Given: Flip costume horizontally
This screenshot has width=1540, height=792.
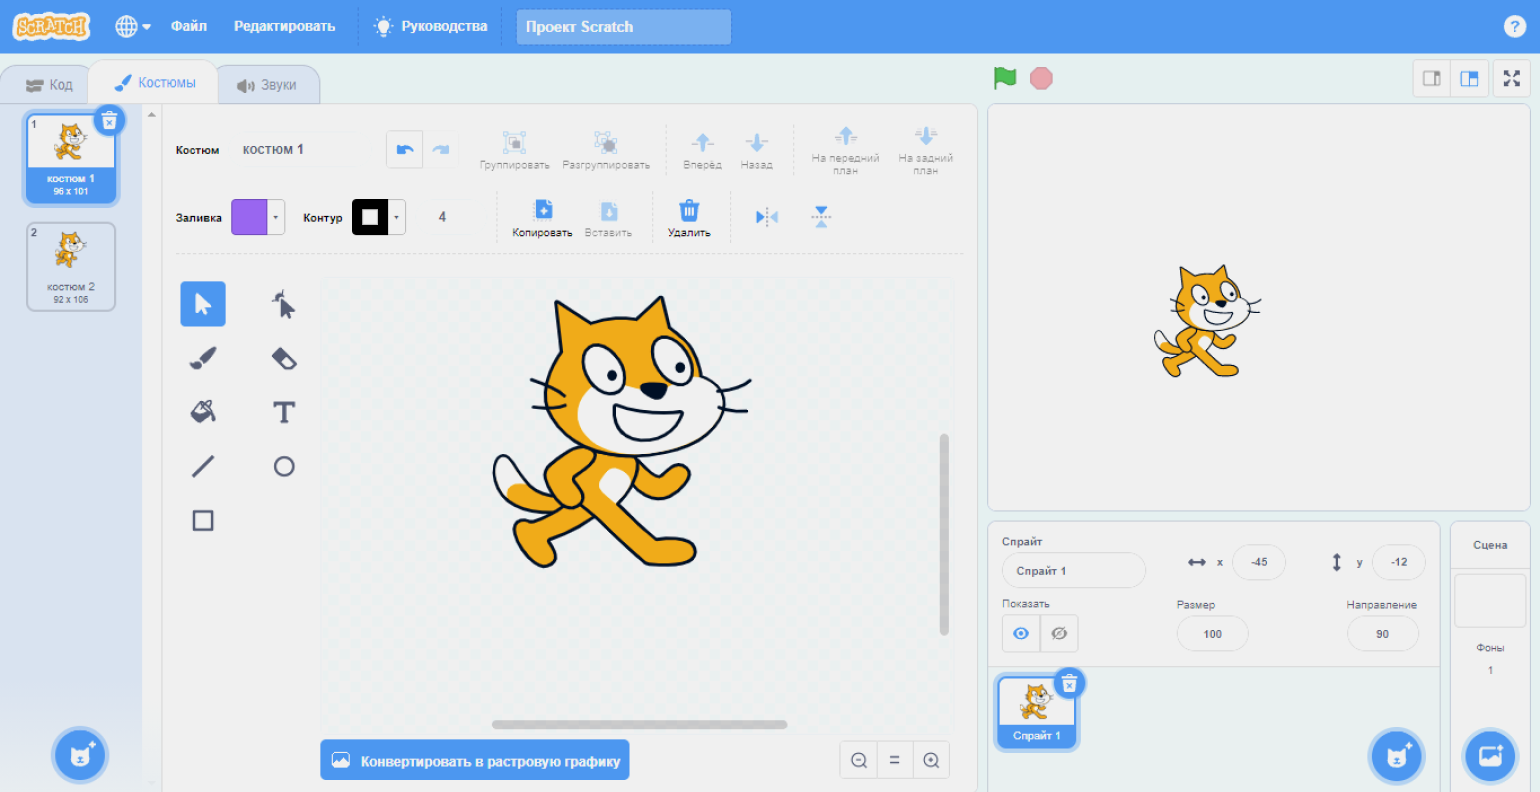Looking at the screenshot, I should tap(767, 217).
